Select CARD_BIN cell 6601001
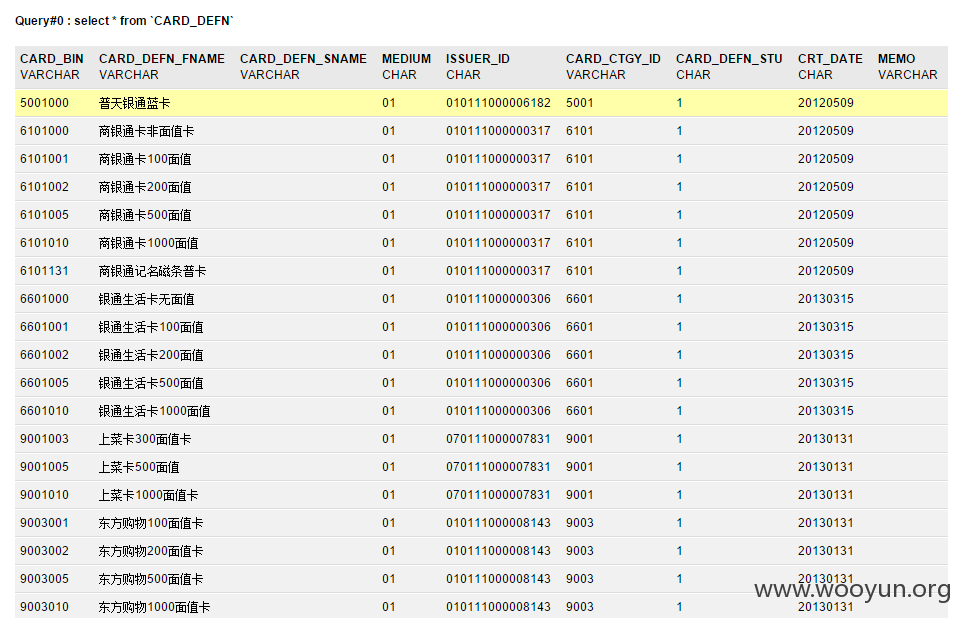960x618 pixels. [x=44, y=327]
